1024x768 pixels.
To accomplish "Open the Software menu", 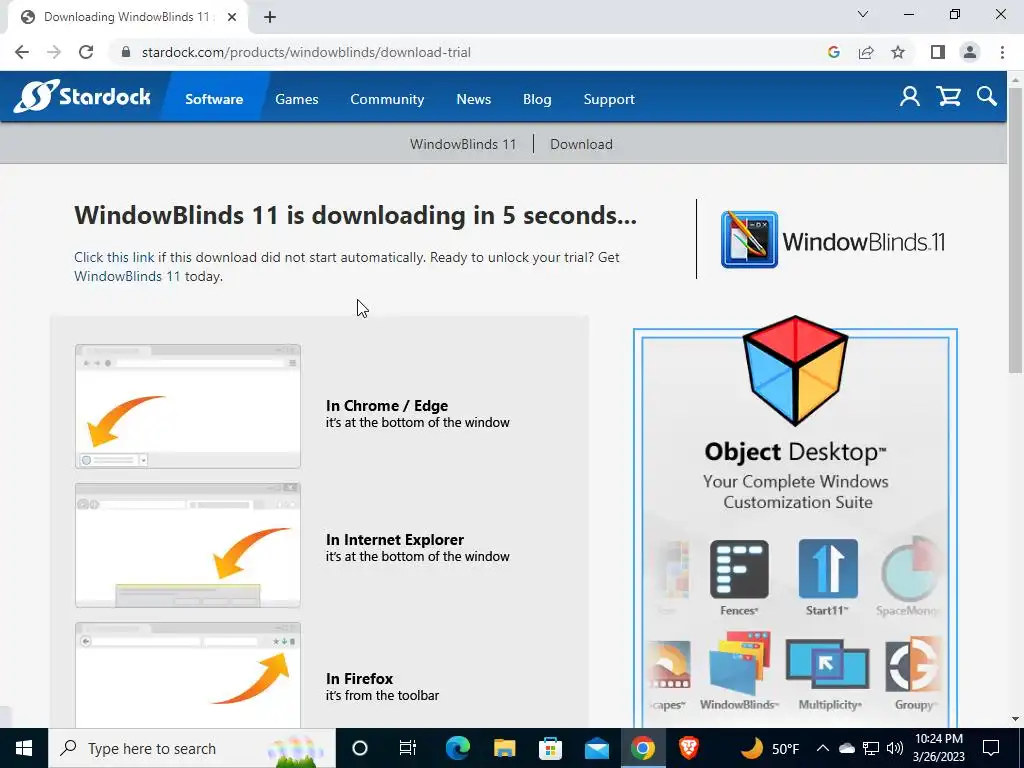I will tap(214, 99).
